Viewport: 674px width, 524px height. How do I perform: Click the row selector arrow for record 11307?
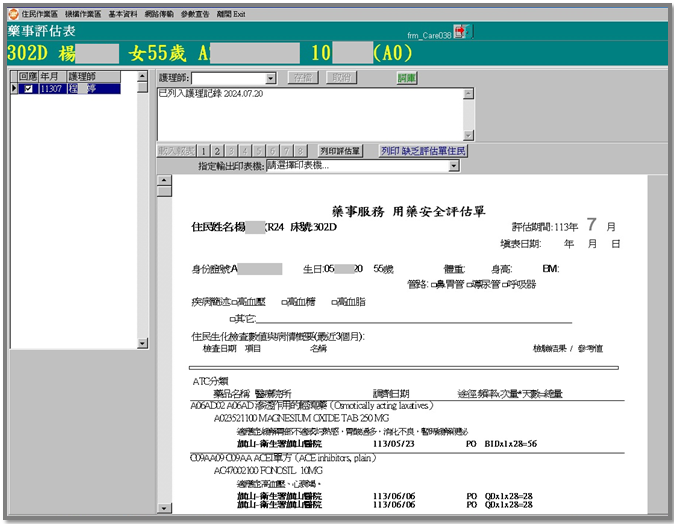[x=15, y=89]
